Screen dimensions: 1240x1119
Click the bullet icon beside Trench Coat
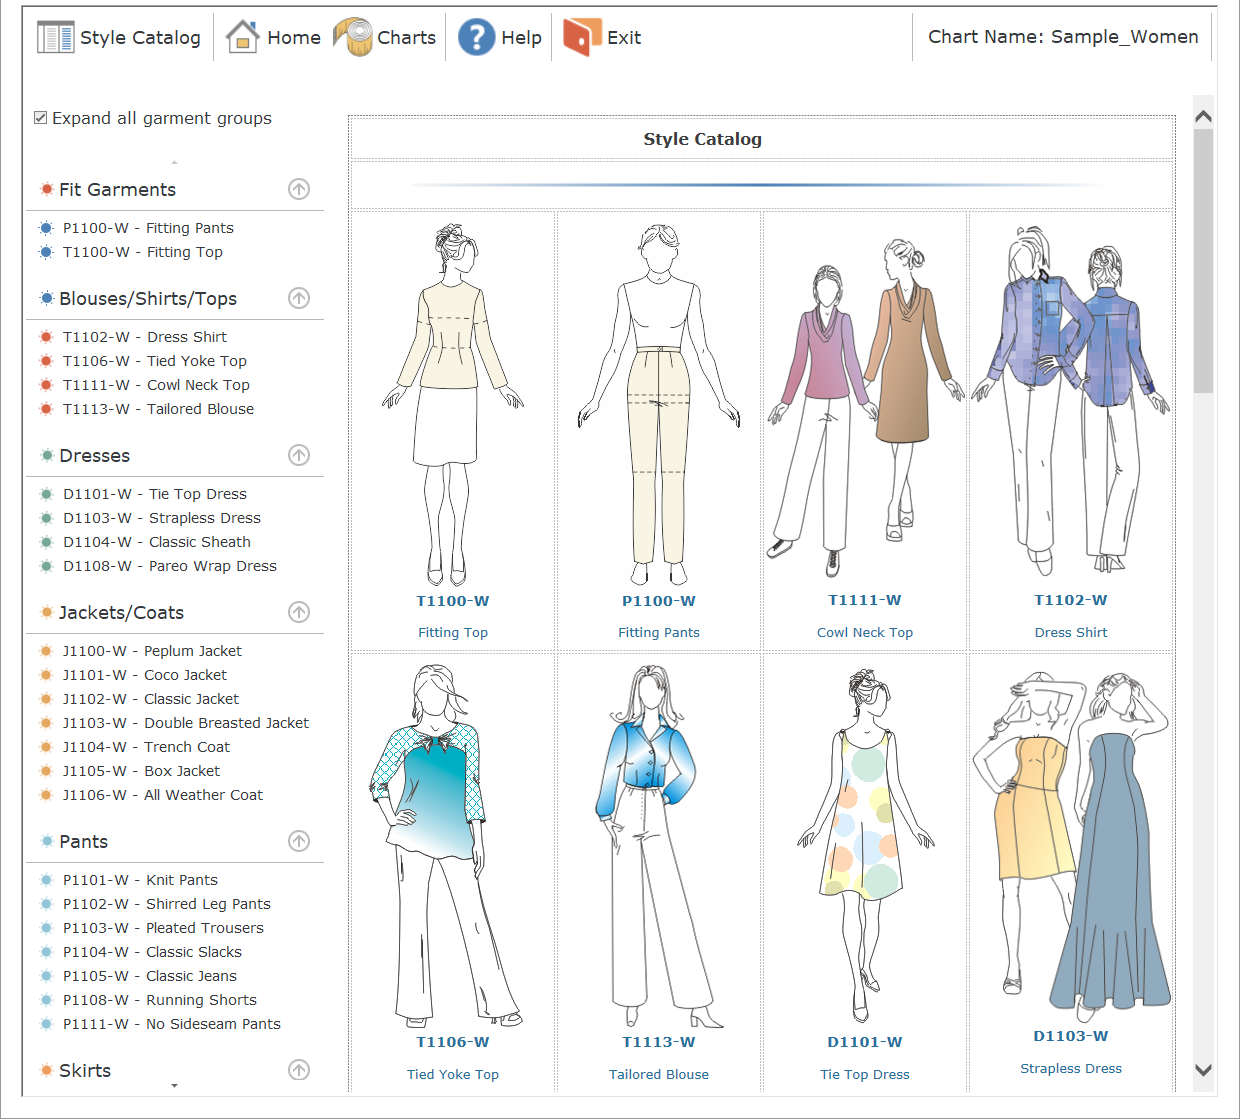pyautogui.click(x=46, y=747)
